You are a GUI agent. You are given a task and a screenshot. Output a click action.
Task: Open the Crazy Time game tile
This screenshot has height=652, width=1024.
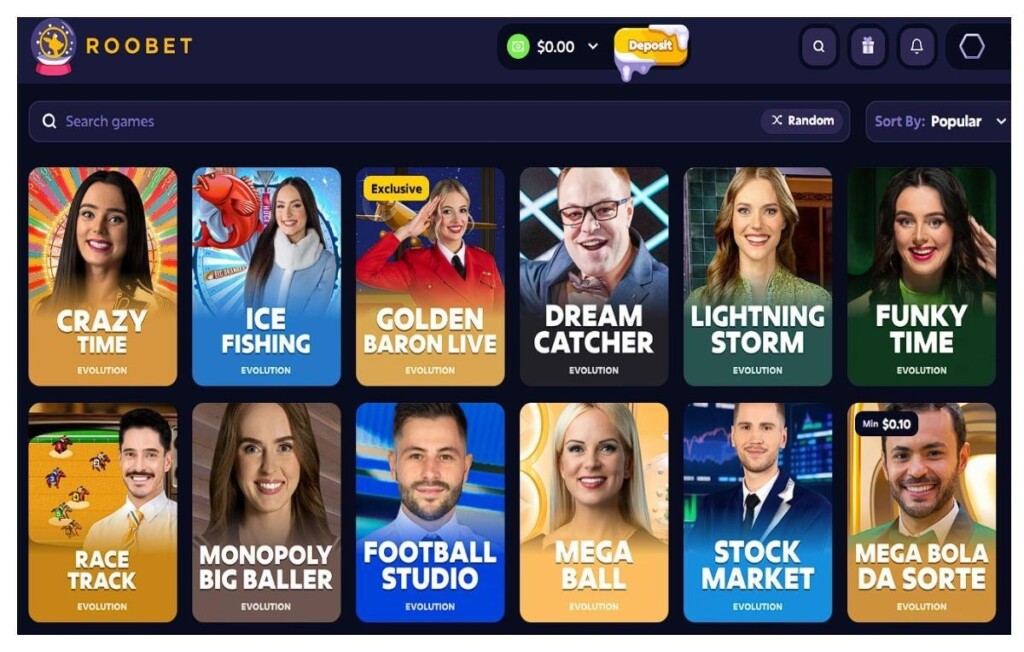tap(103, 276)
